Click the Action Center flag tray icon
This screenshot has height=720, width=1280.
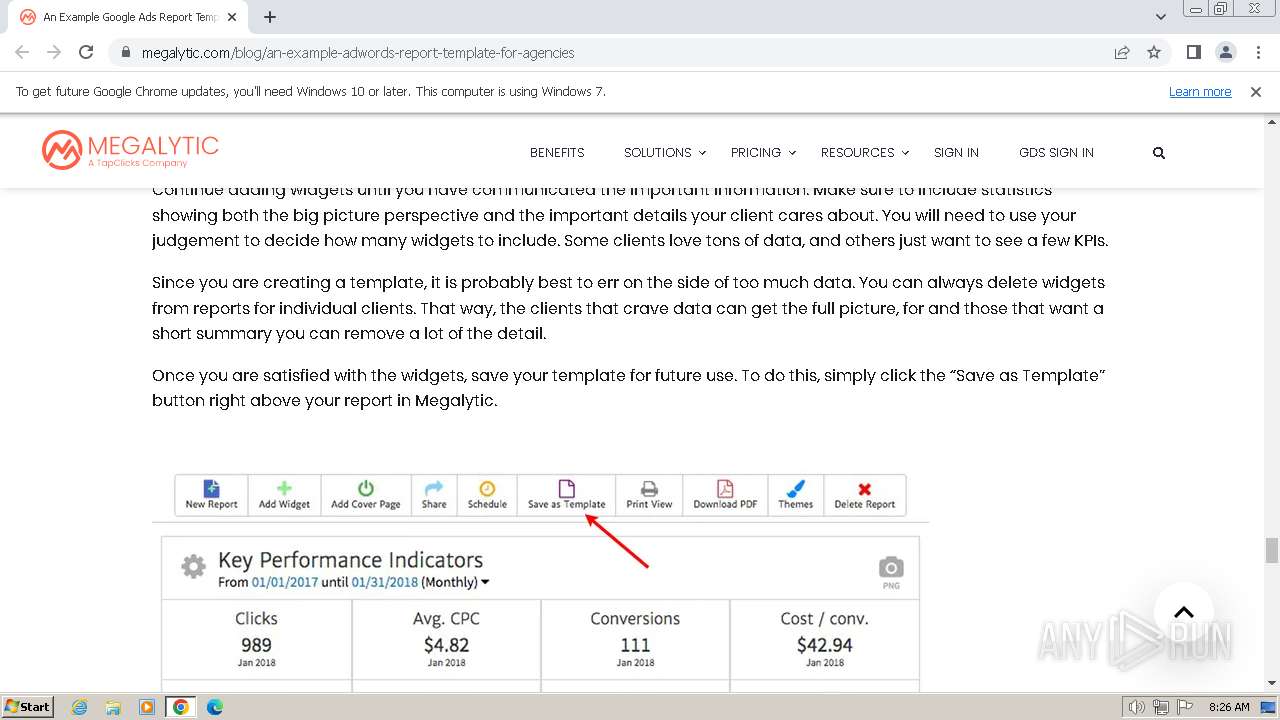[x=1184, y=707]
